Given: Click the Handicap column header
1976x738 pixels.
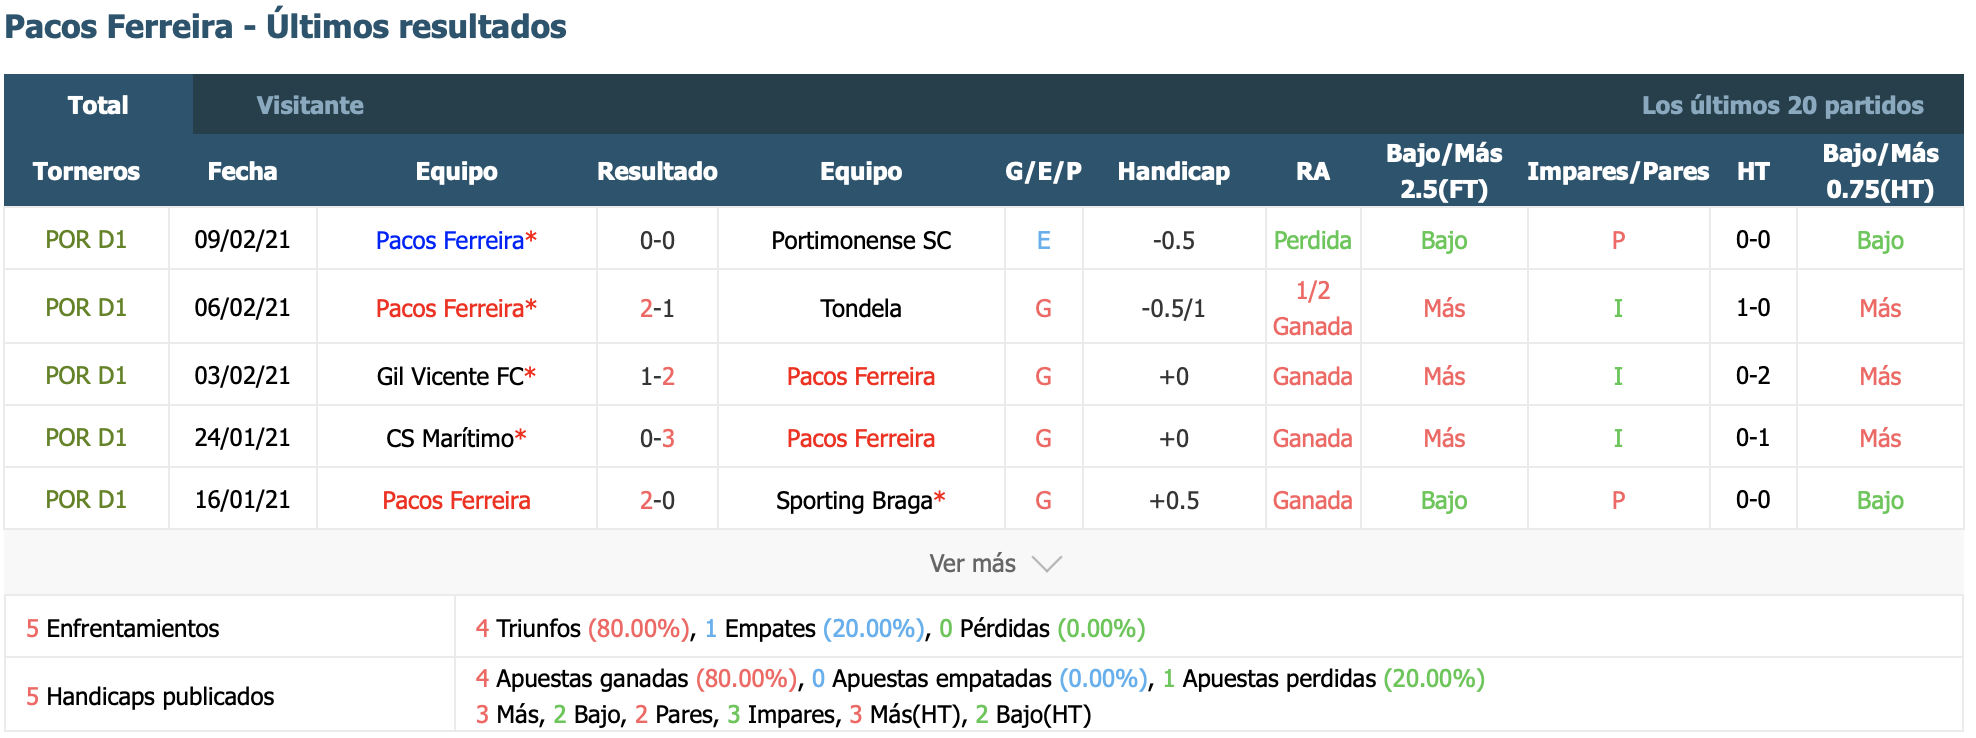Looking at the screenshot, I should (x=1174, y=171).
